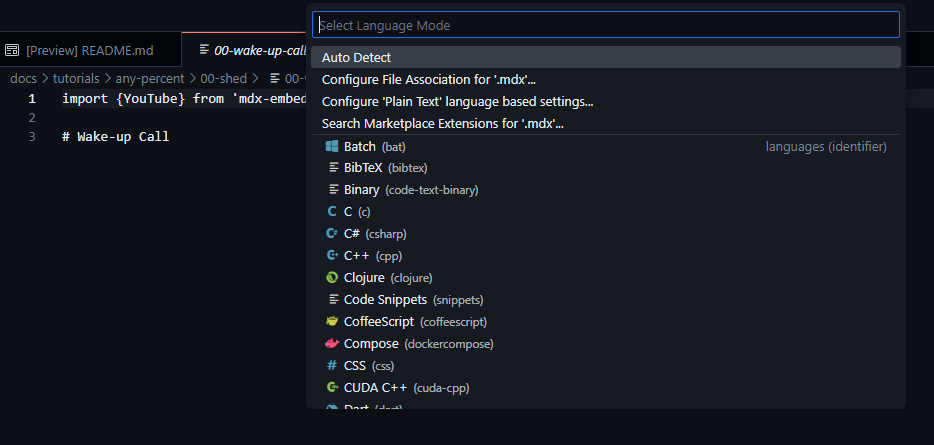Open the 'tutorials' breadcrumb folder
The height and width of the screenshot is (445, 934).
click(76, 78)
